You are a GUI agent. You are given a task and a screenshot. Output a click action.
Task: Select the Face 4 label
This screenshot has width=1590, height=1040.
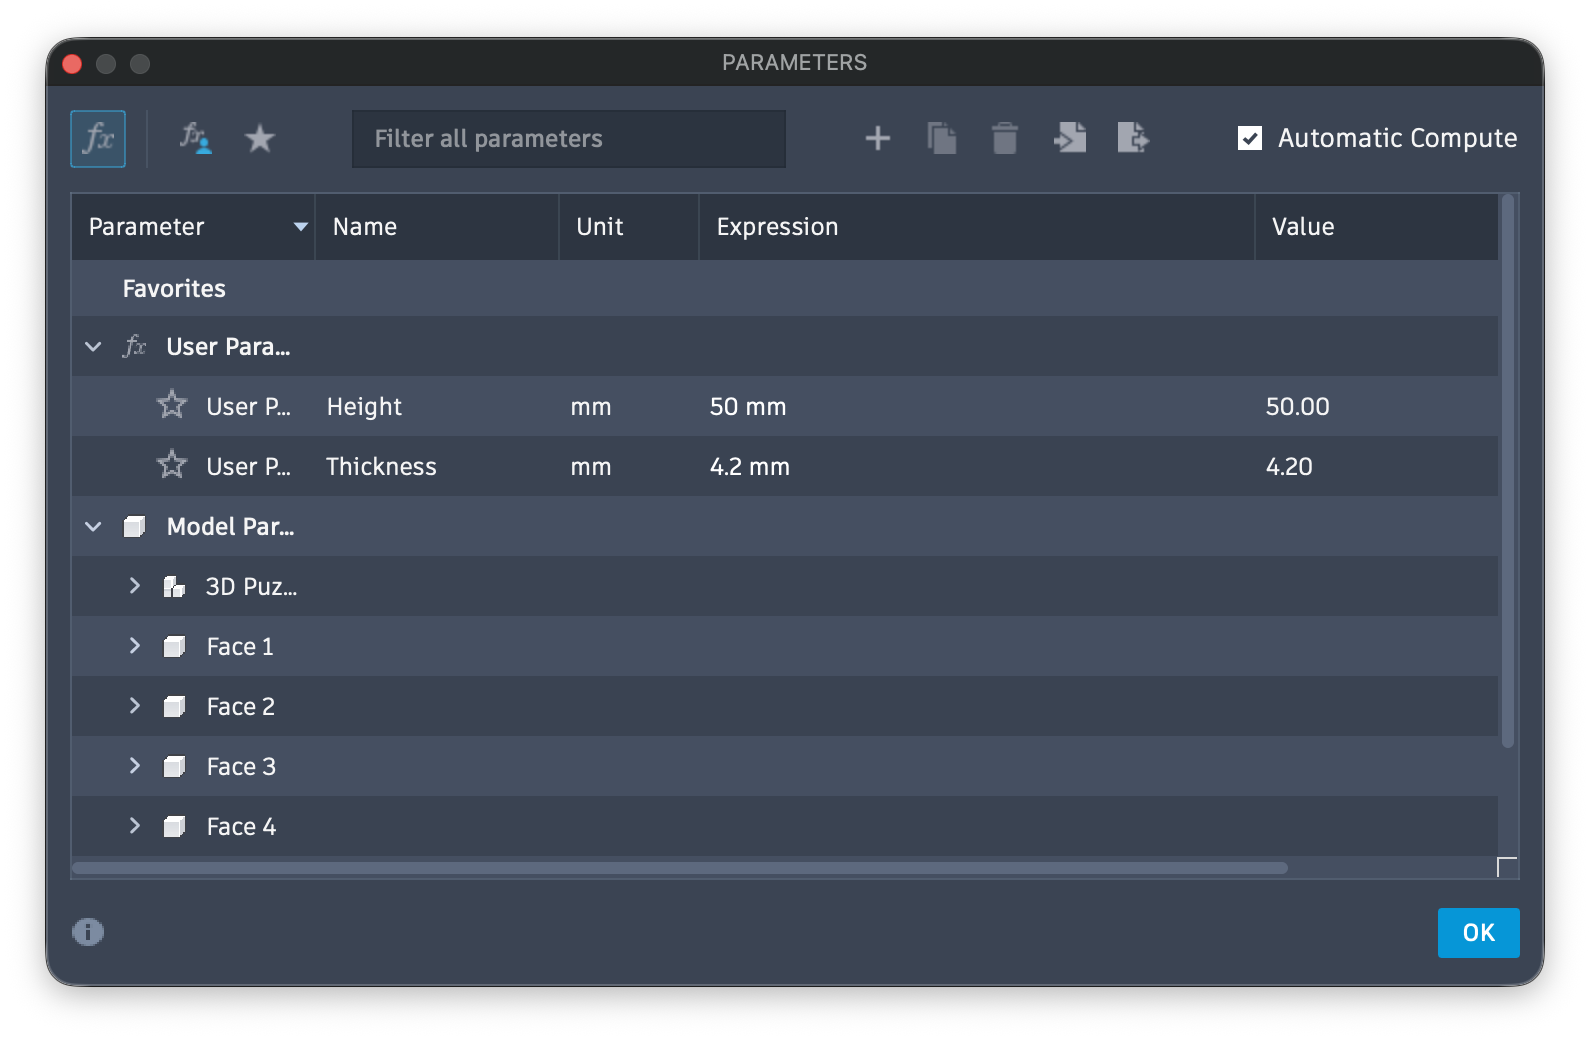click(241, 827)
